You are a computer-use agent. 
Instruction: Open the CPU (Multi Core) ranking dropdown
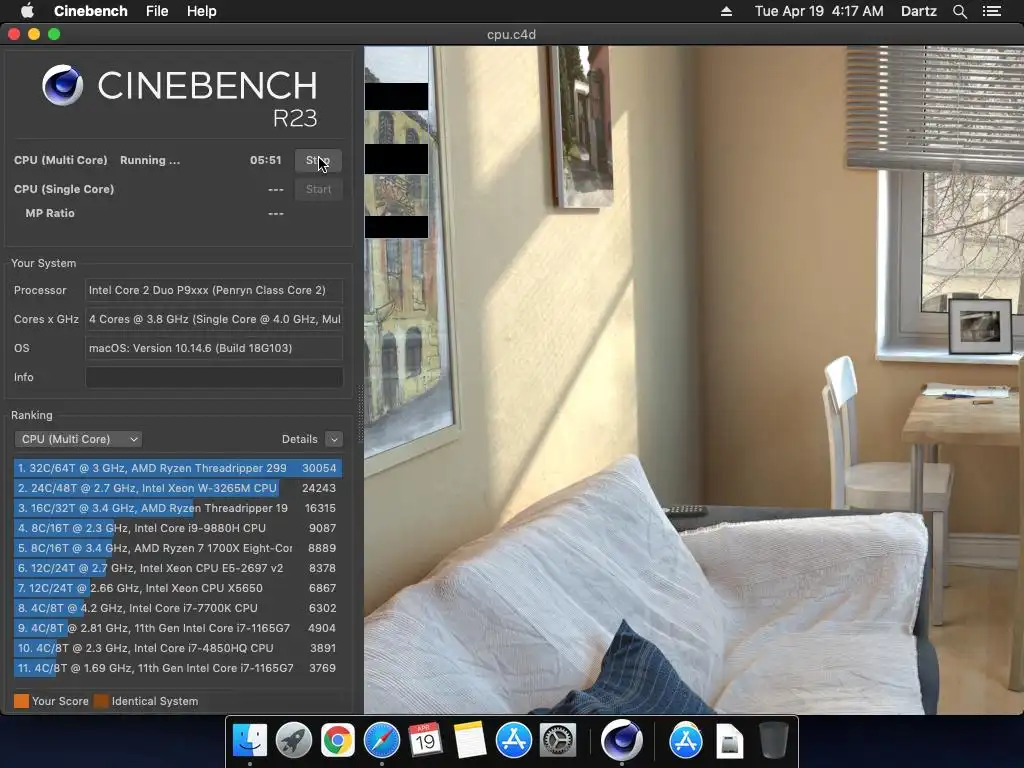point(78,439)
